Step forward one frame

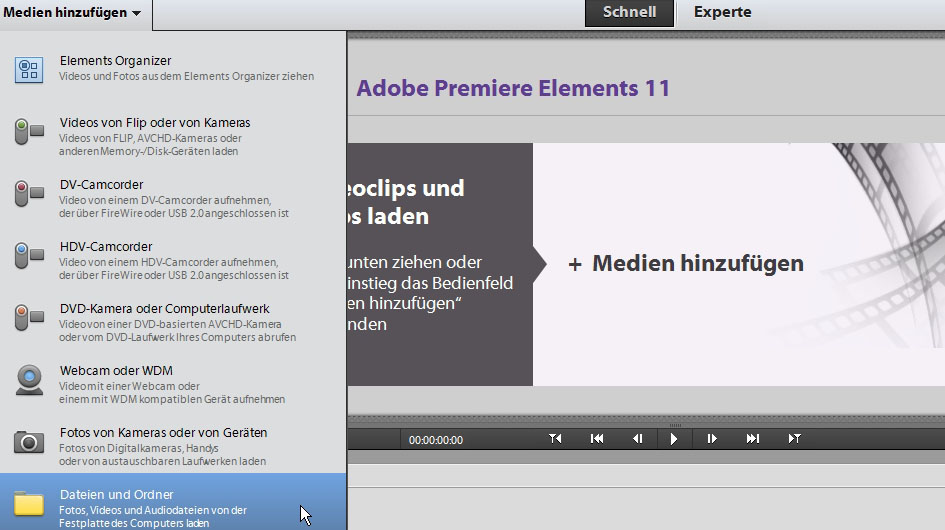[712, 439]
